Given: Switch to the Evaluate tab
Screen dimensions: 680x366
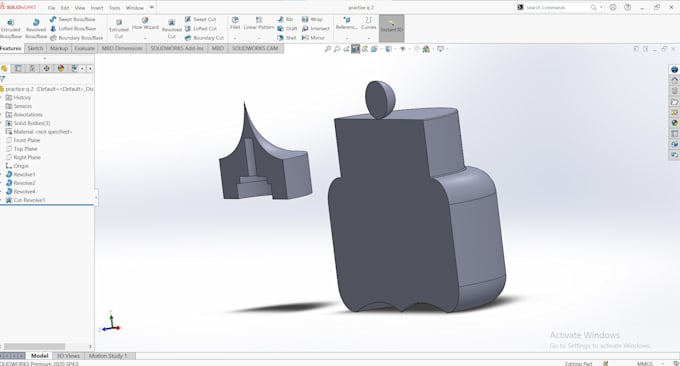Looking at the screenshot, I should click(84, 48).
